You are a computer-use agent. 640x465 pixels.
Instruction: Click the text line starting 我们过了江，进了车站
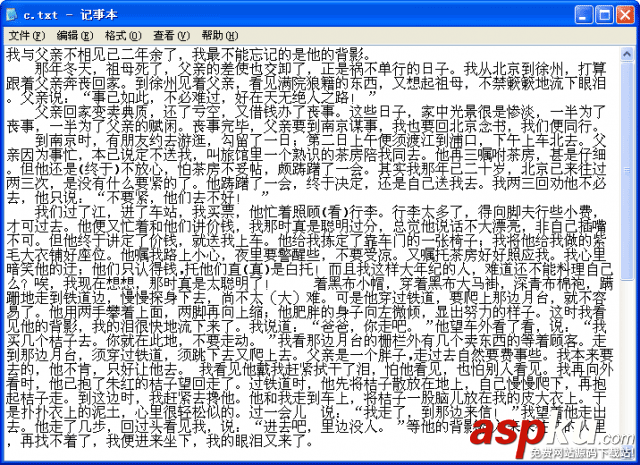[x=317, y=211]
